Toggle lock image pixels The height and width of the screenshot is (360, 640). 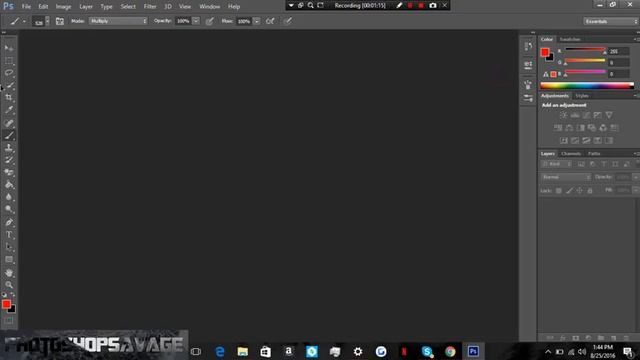(x=569, y=191)
